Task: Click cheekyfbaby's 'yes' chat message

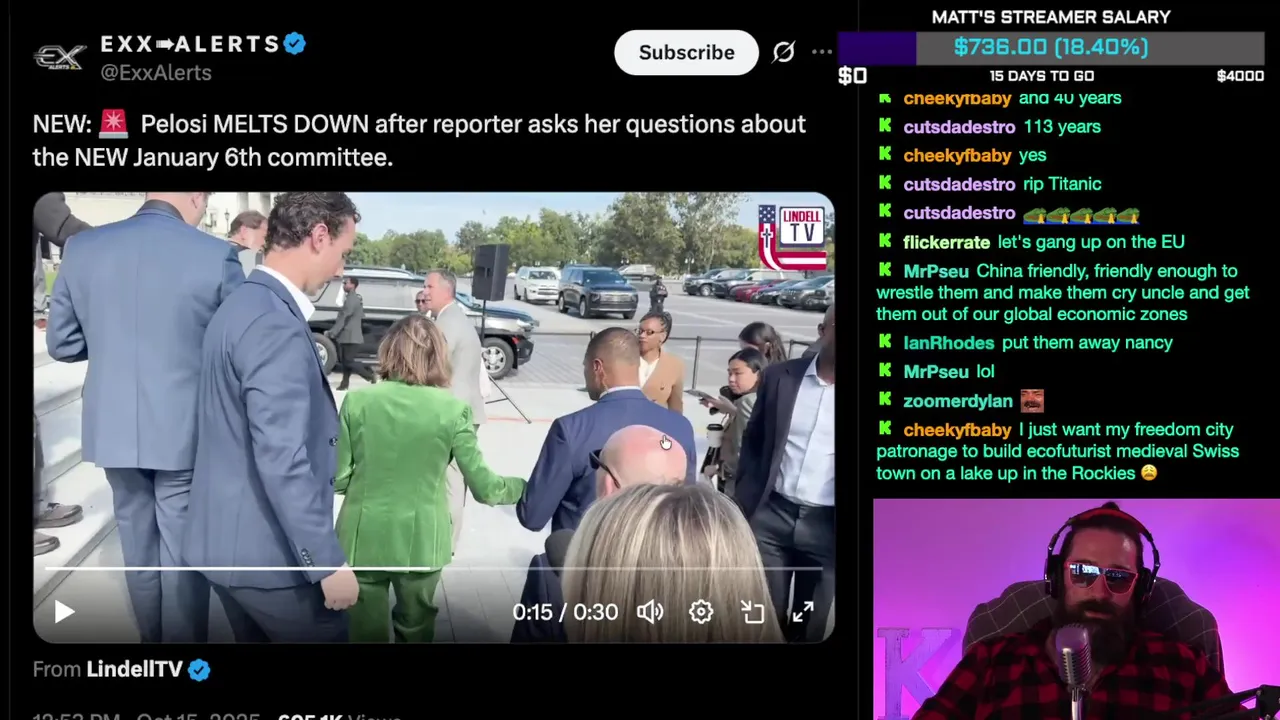Action: pos(1032,156)
